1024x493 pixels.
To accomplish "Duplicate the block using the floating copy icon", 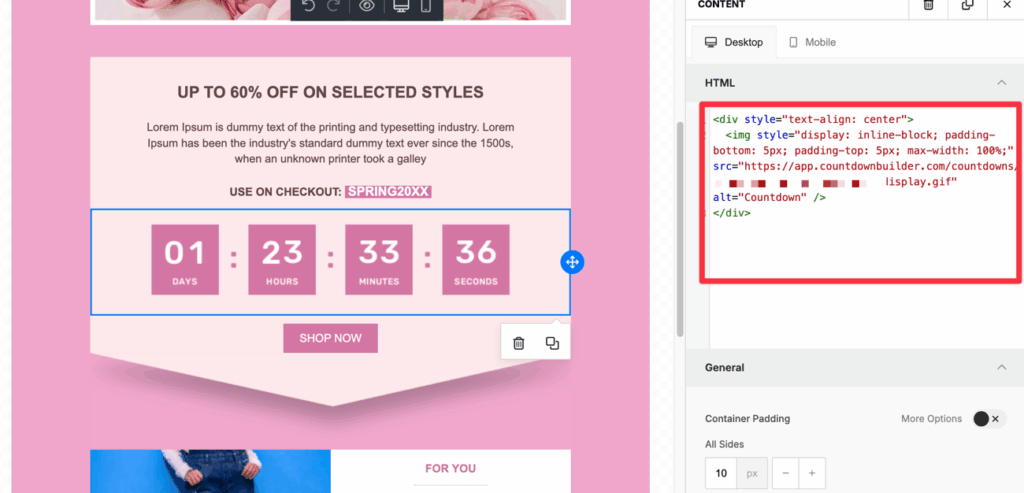I will click(552, 343).
